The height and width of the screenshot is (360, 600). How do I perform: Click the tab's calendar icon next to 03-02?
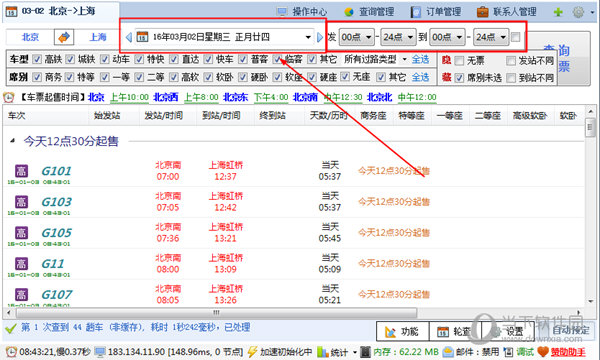[11, 11]
